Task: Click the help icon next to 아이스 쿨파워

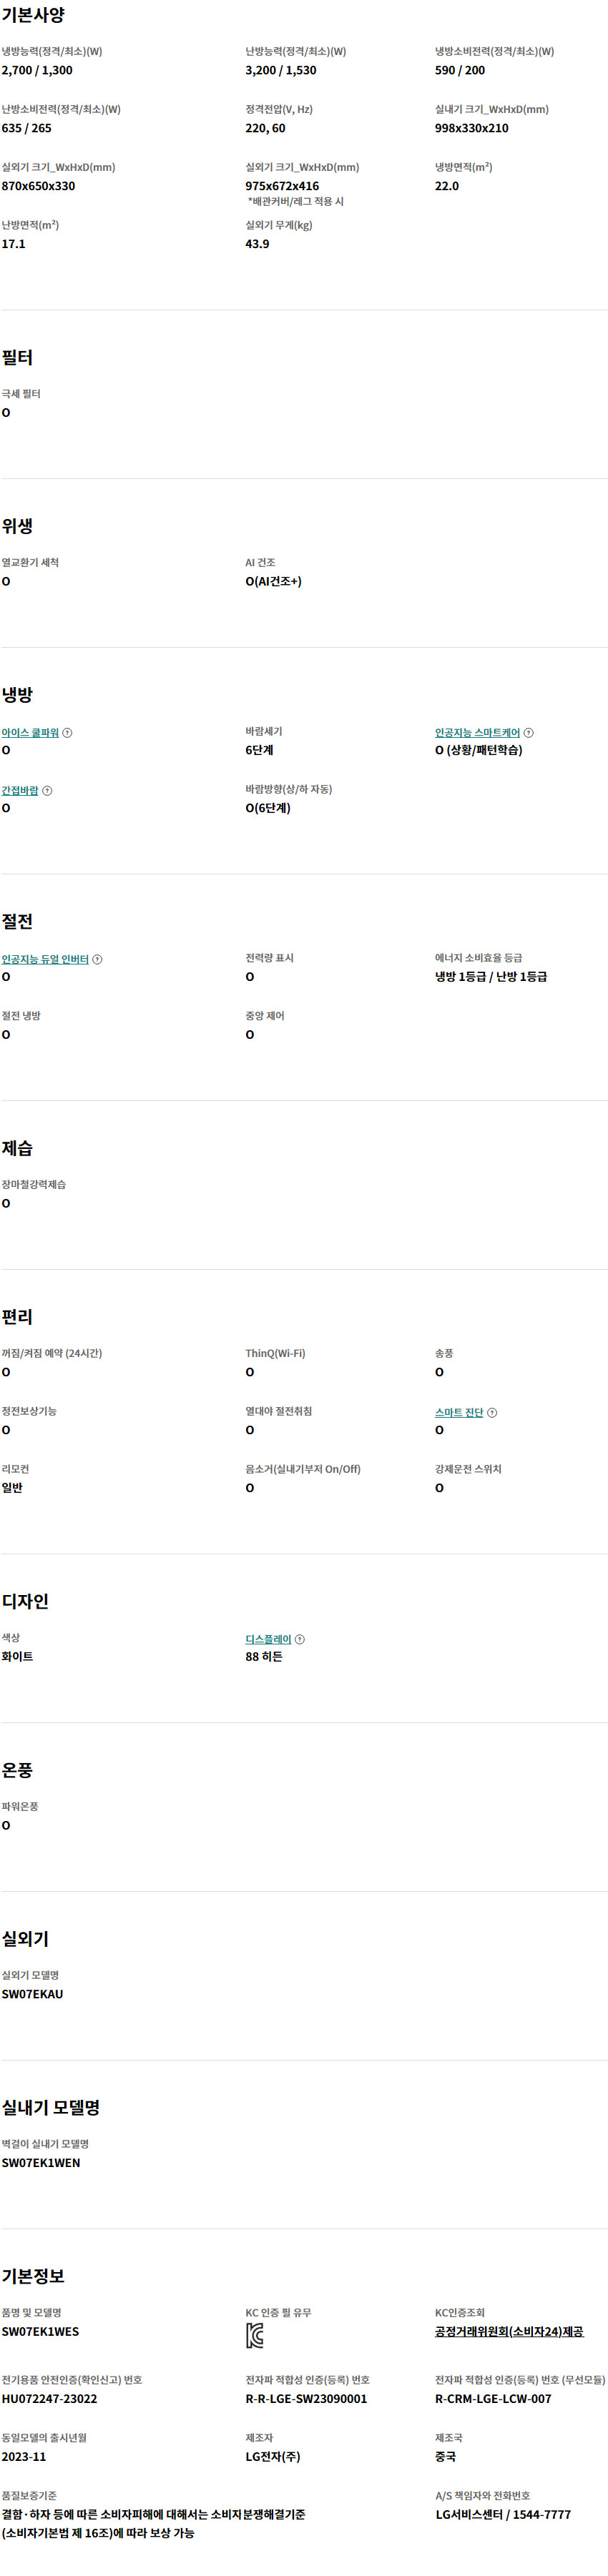Action: pyautogui.click(x=67, y=733)
